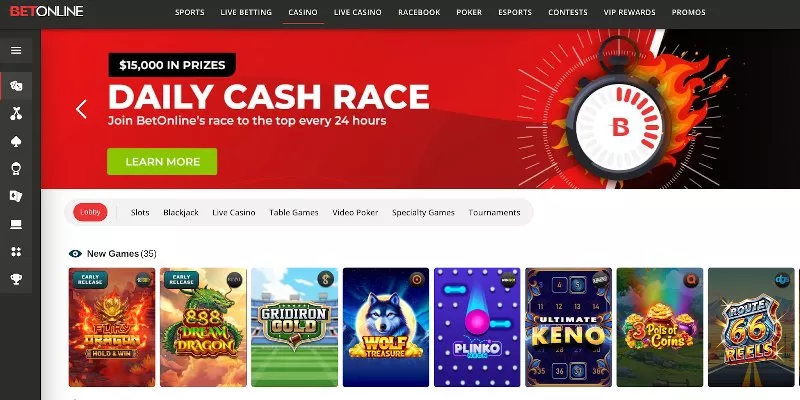Open the Wolf Treasure game thumbnail
The height and width of the screenshot is (400, 800).
point(386,327)
